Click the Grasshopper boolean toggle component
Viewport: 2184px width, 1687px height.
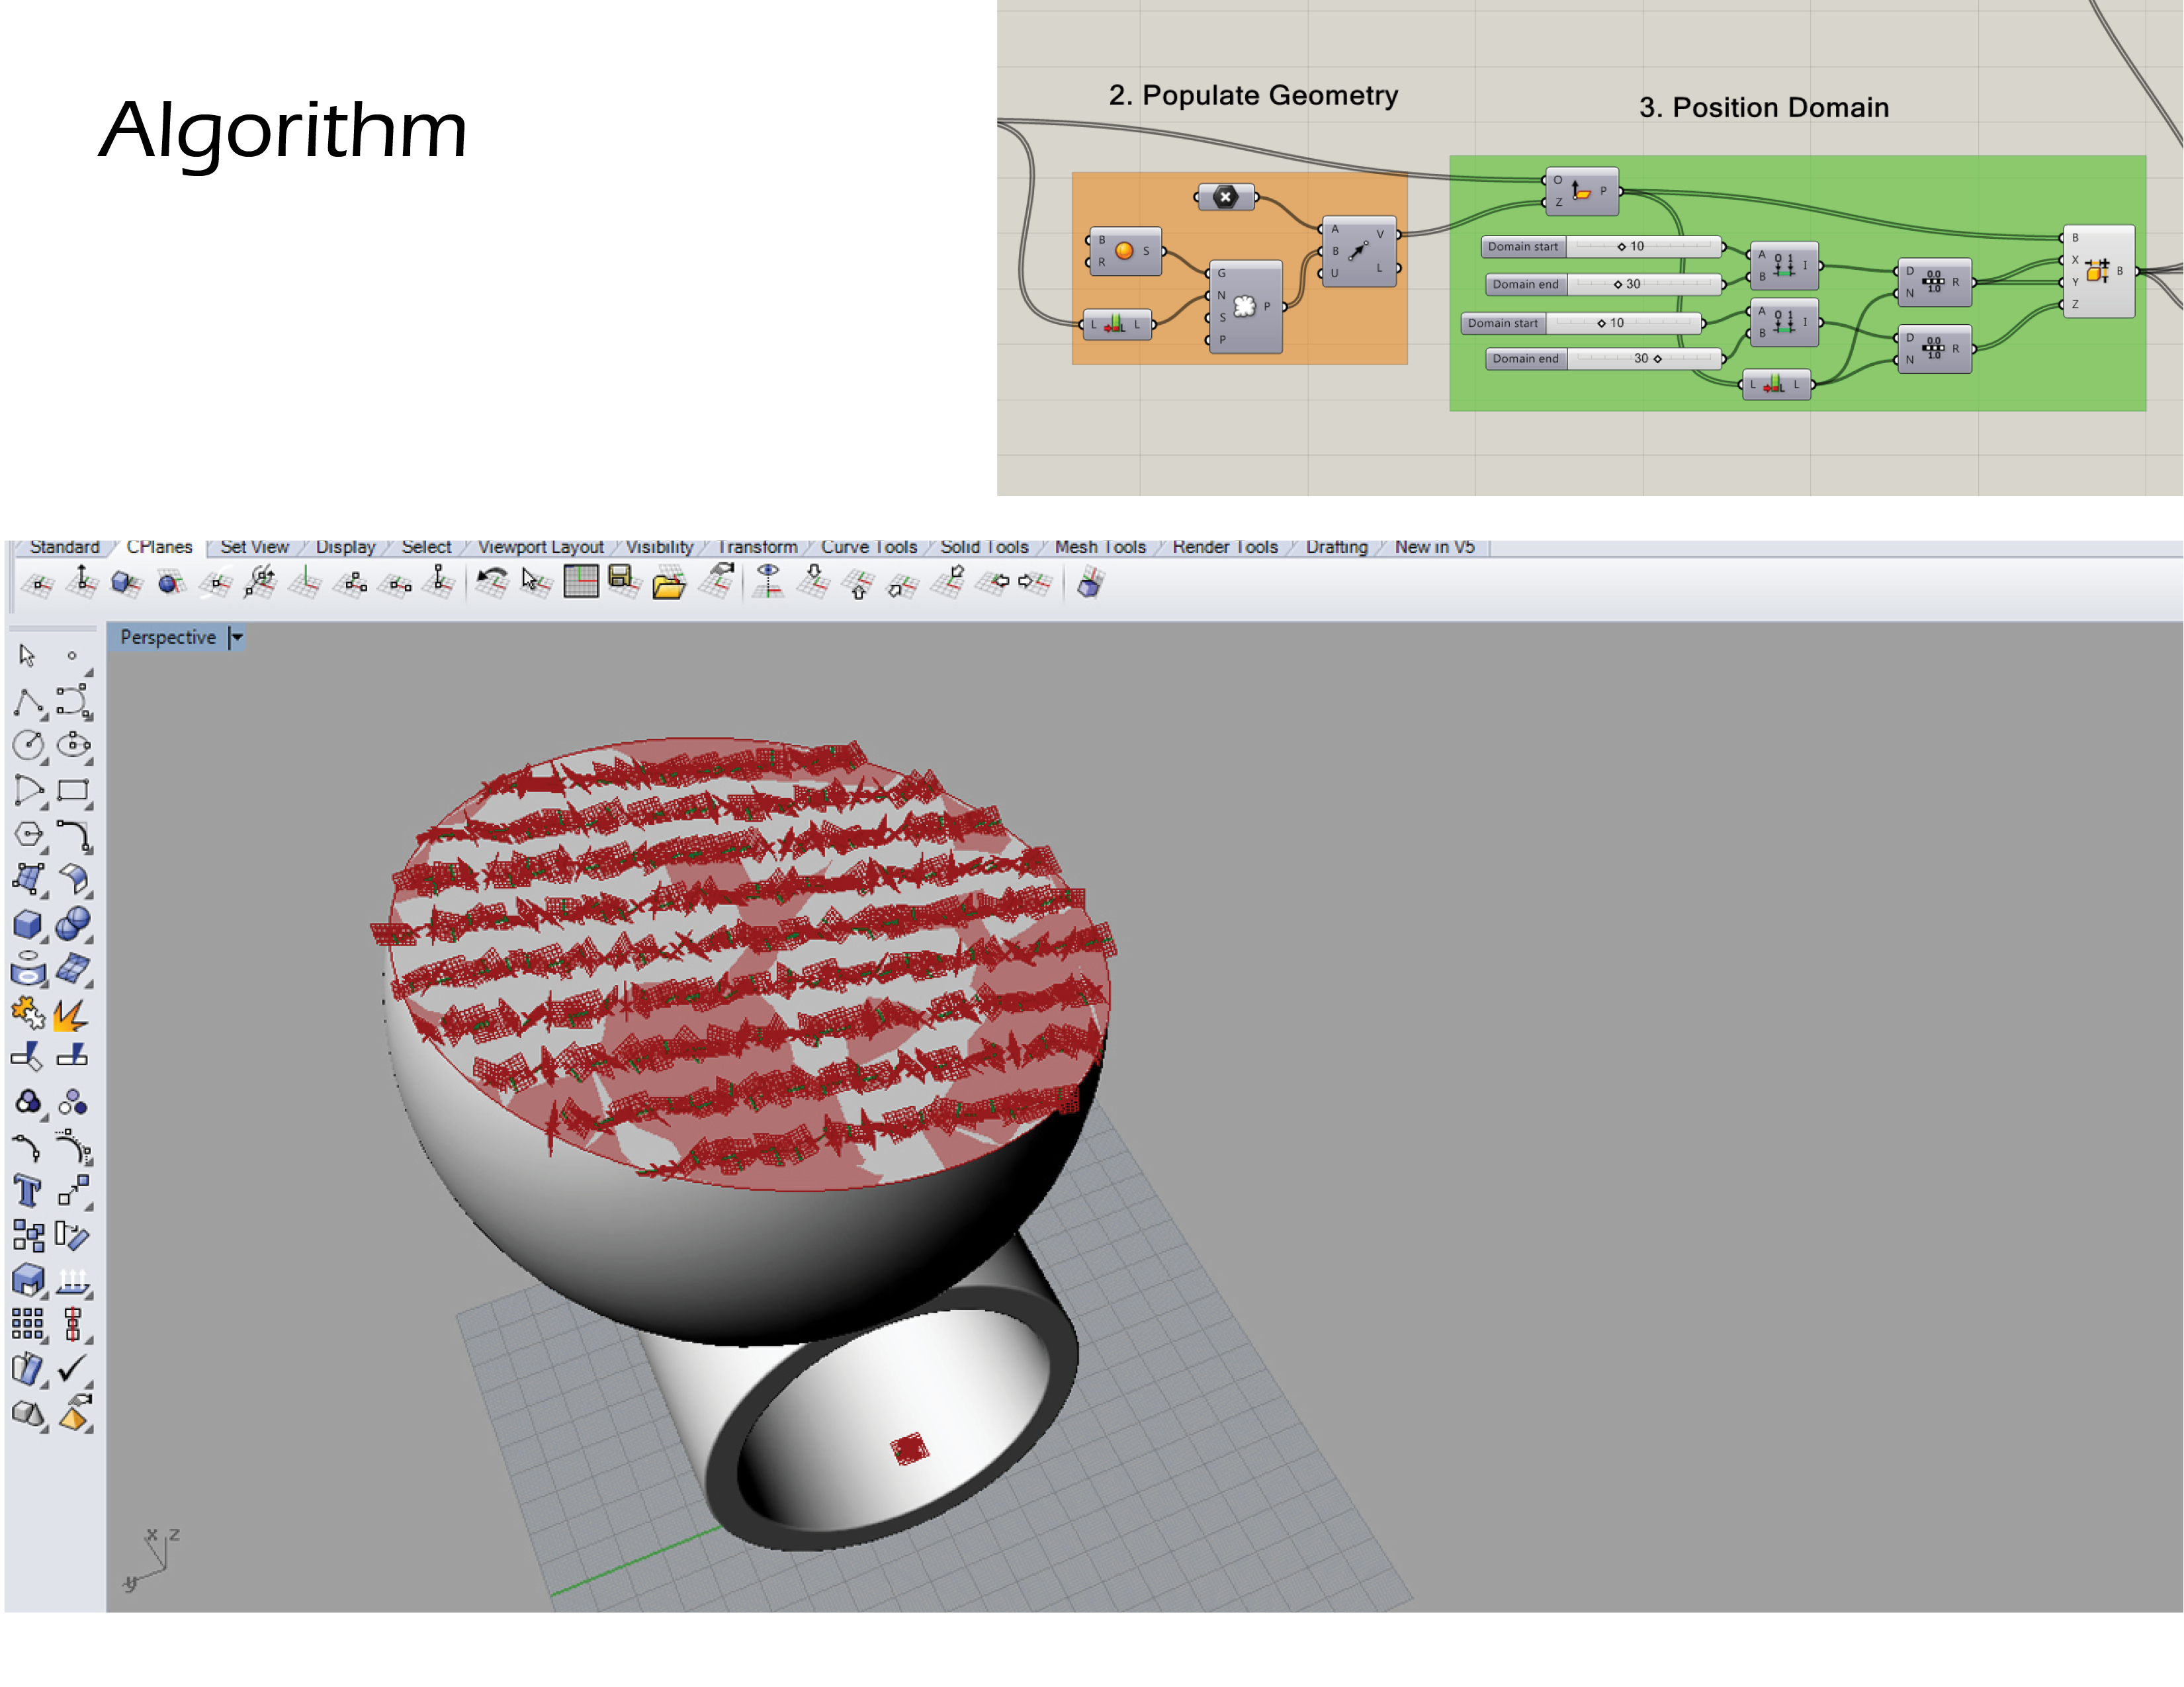1225,197
